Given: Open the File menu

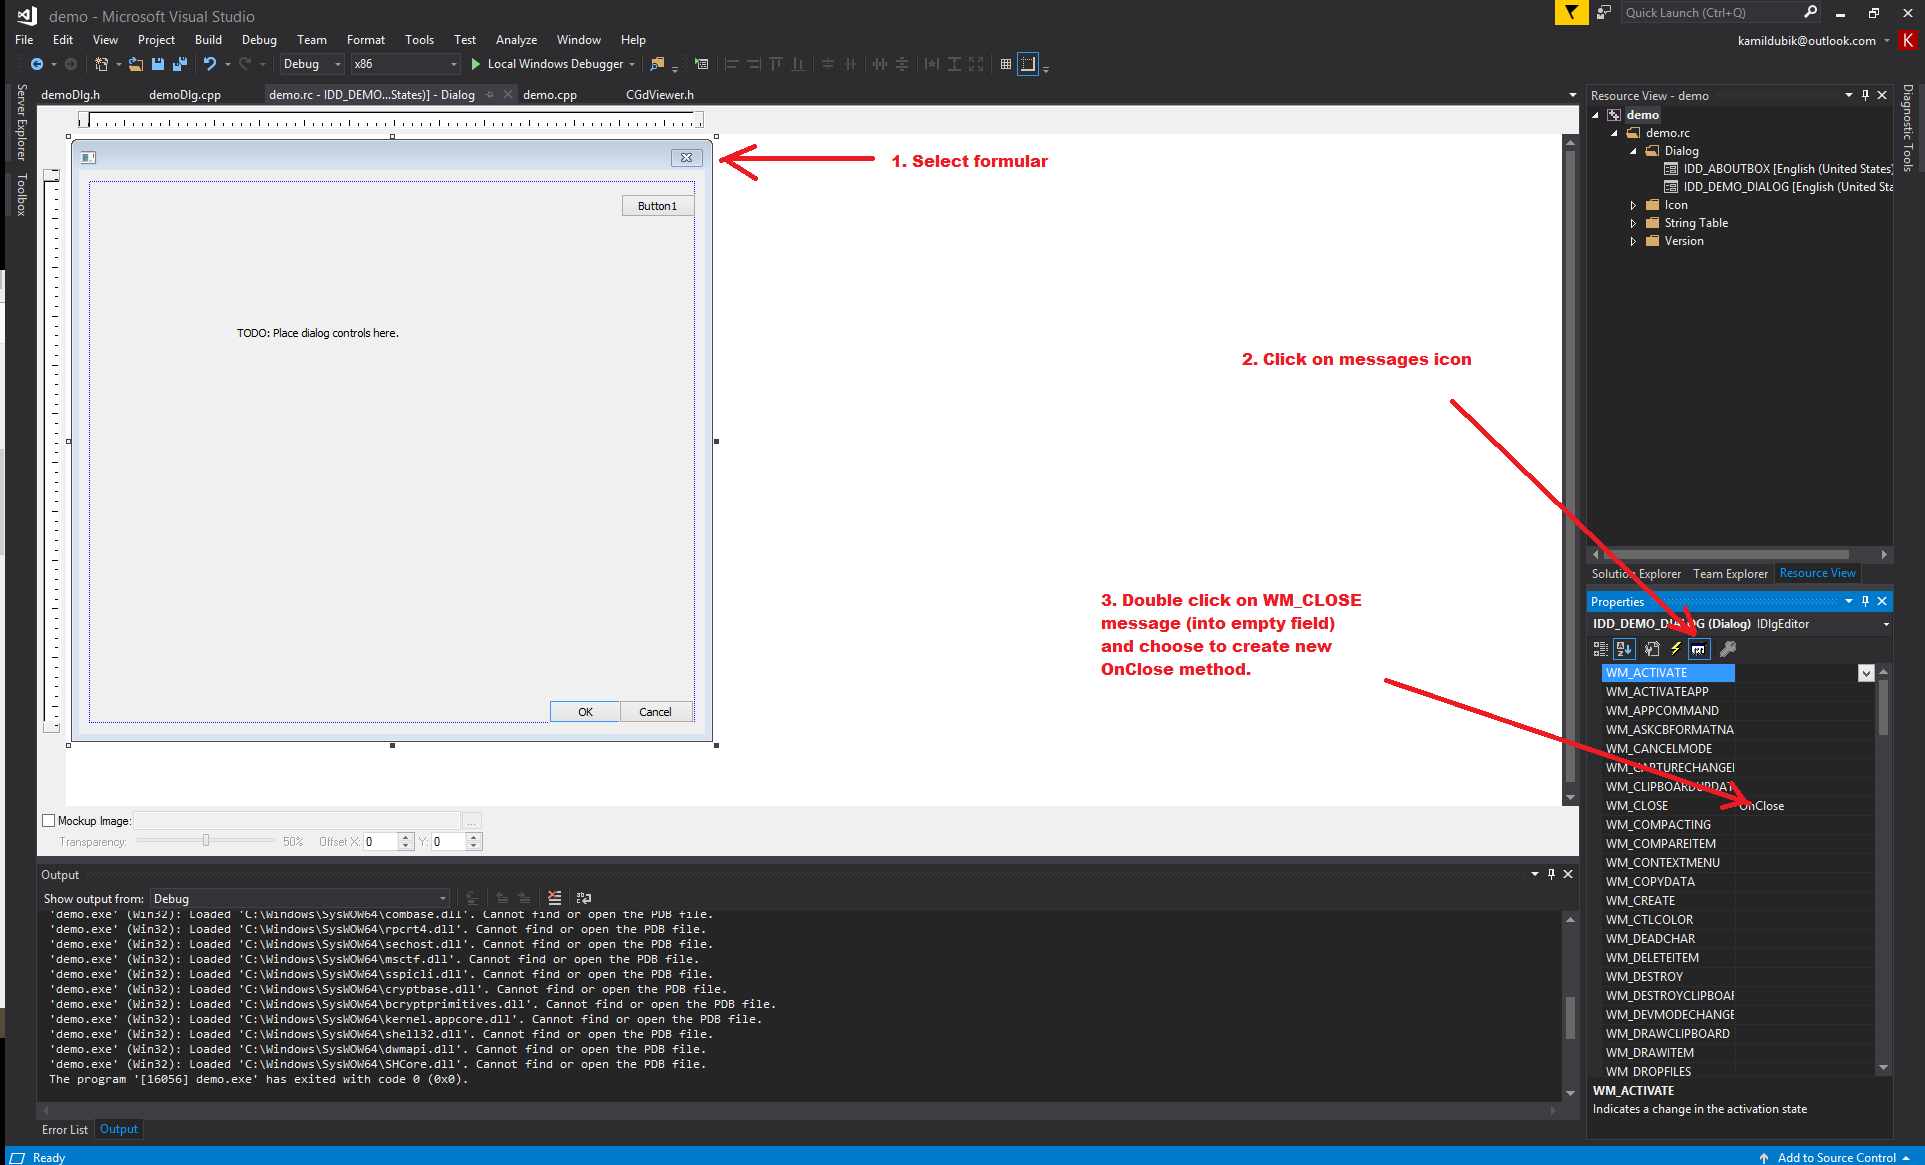Looking at the screenshot, I should pos(24,40).
